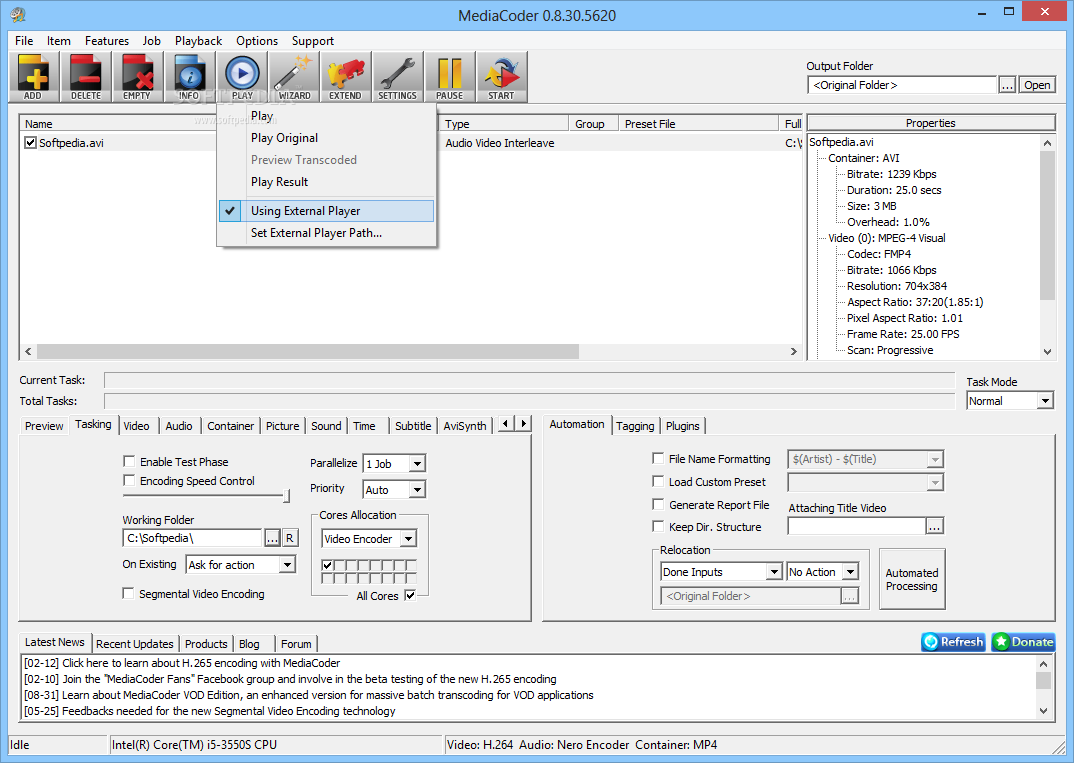Click the Working Folder input field
The image size is (1074, 763).
[x=192, y=538]
